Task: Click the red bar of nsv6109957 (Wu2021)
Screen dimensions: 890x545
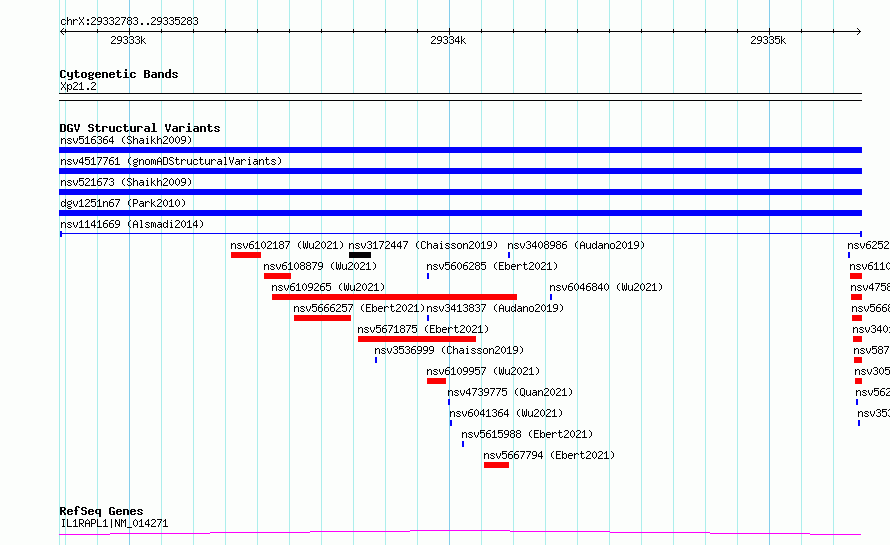Action: click(x=436, y=381)
